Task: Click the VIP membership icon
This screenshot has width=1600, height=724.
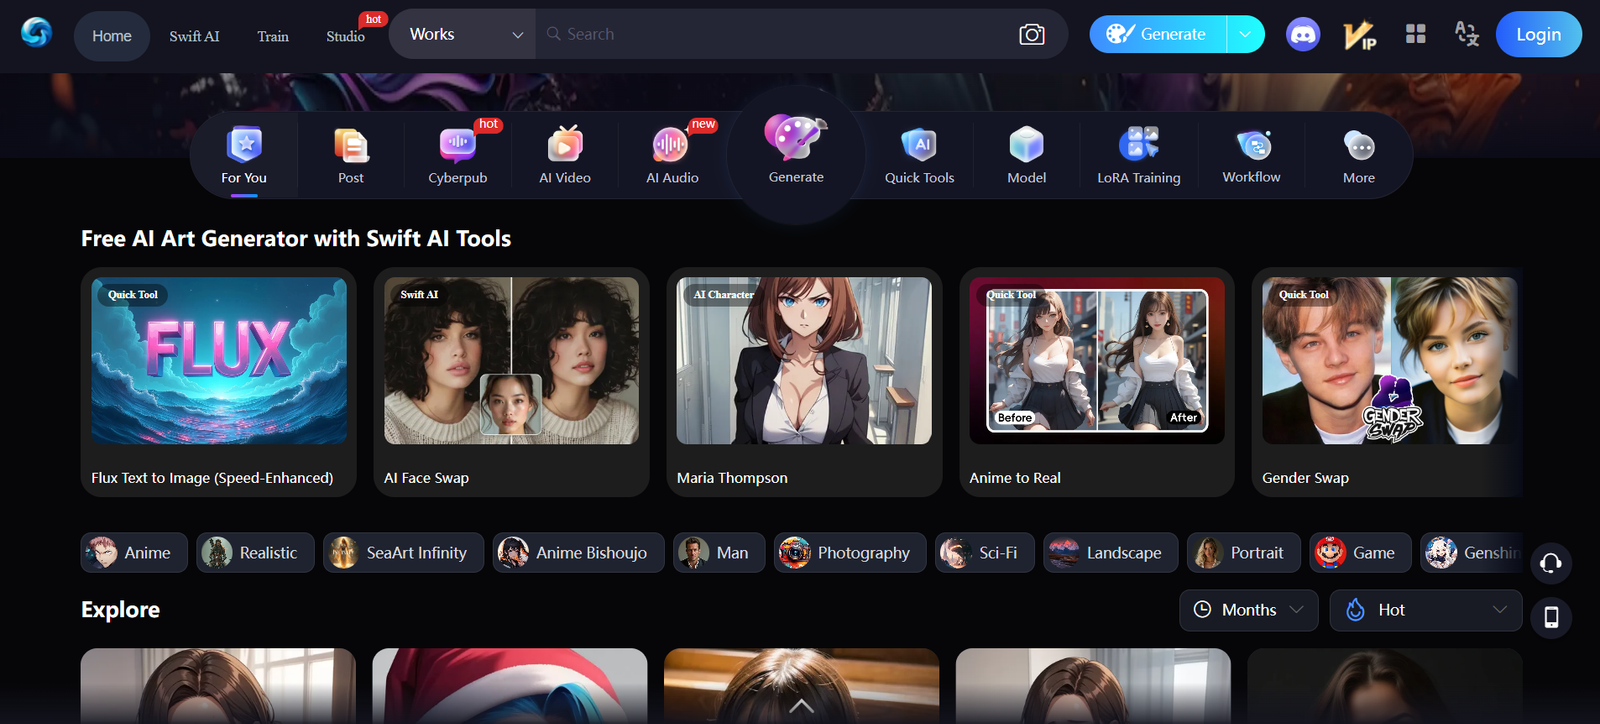Action: point(1359,35)
